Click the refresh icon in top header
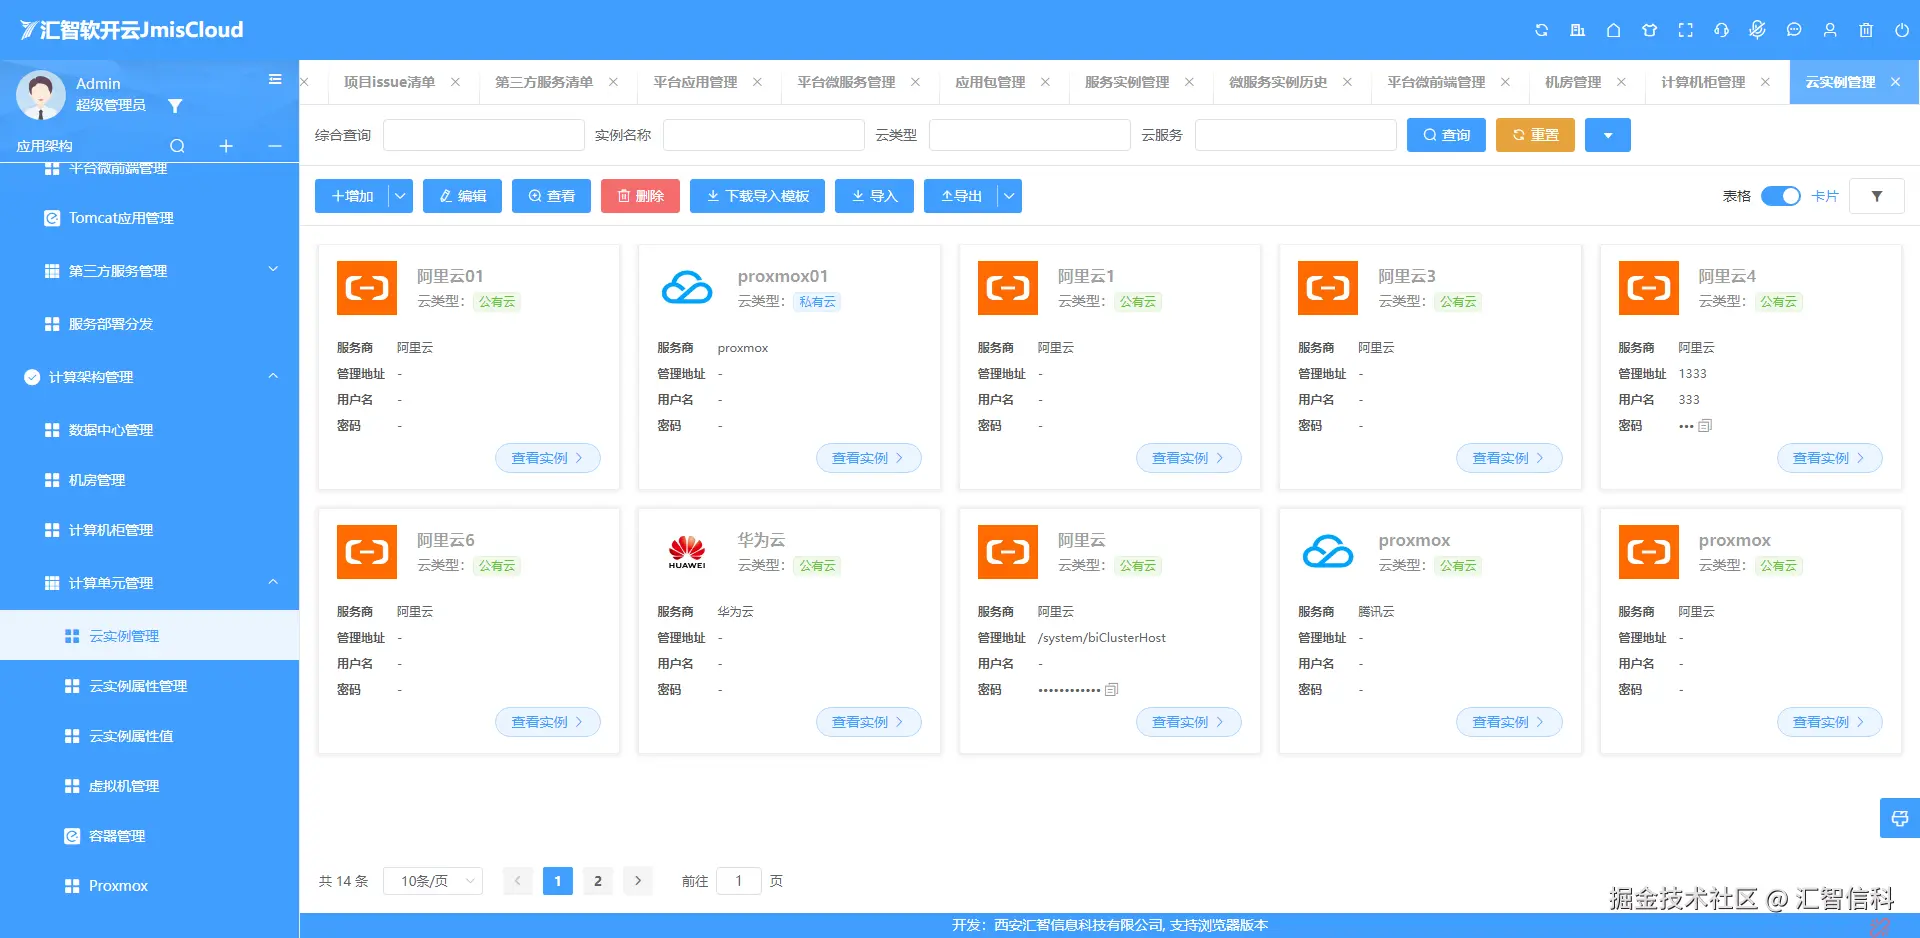1920x938 pixels. pyautogui.click(x=1541, y=30)
